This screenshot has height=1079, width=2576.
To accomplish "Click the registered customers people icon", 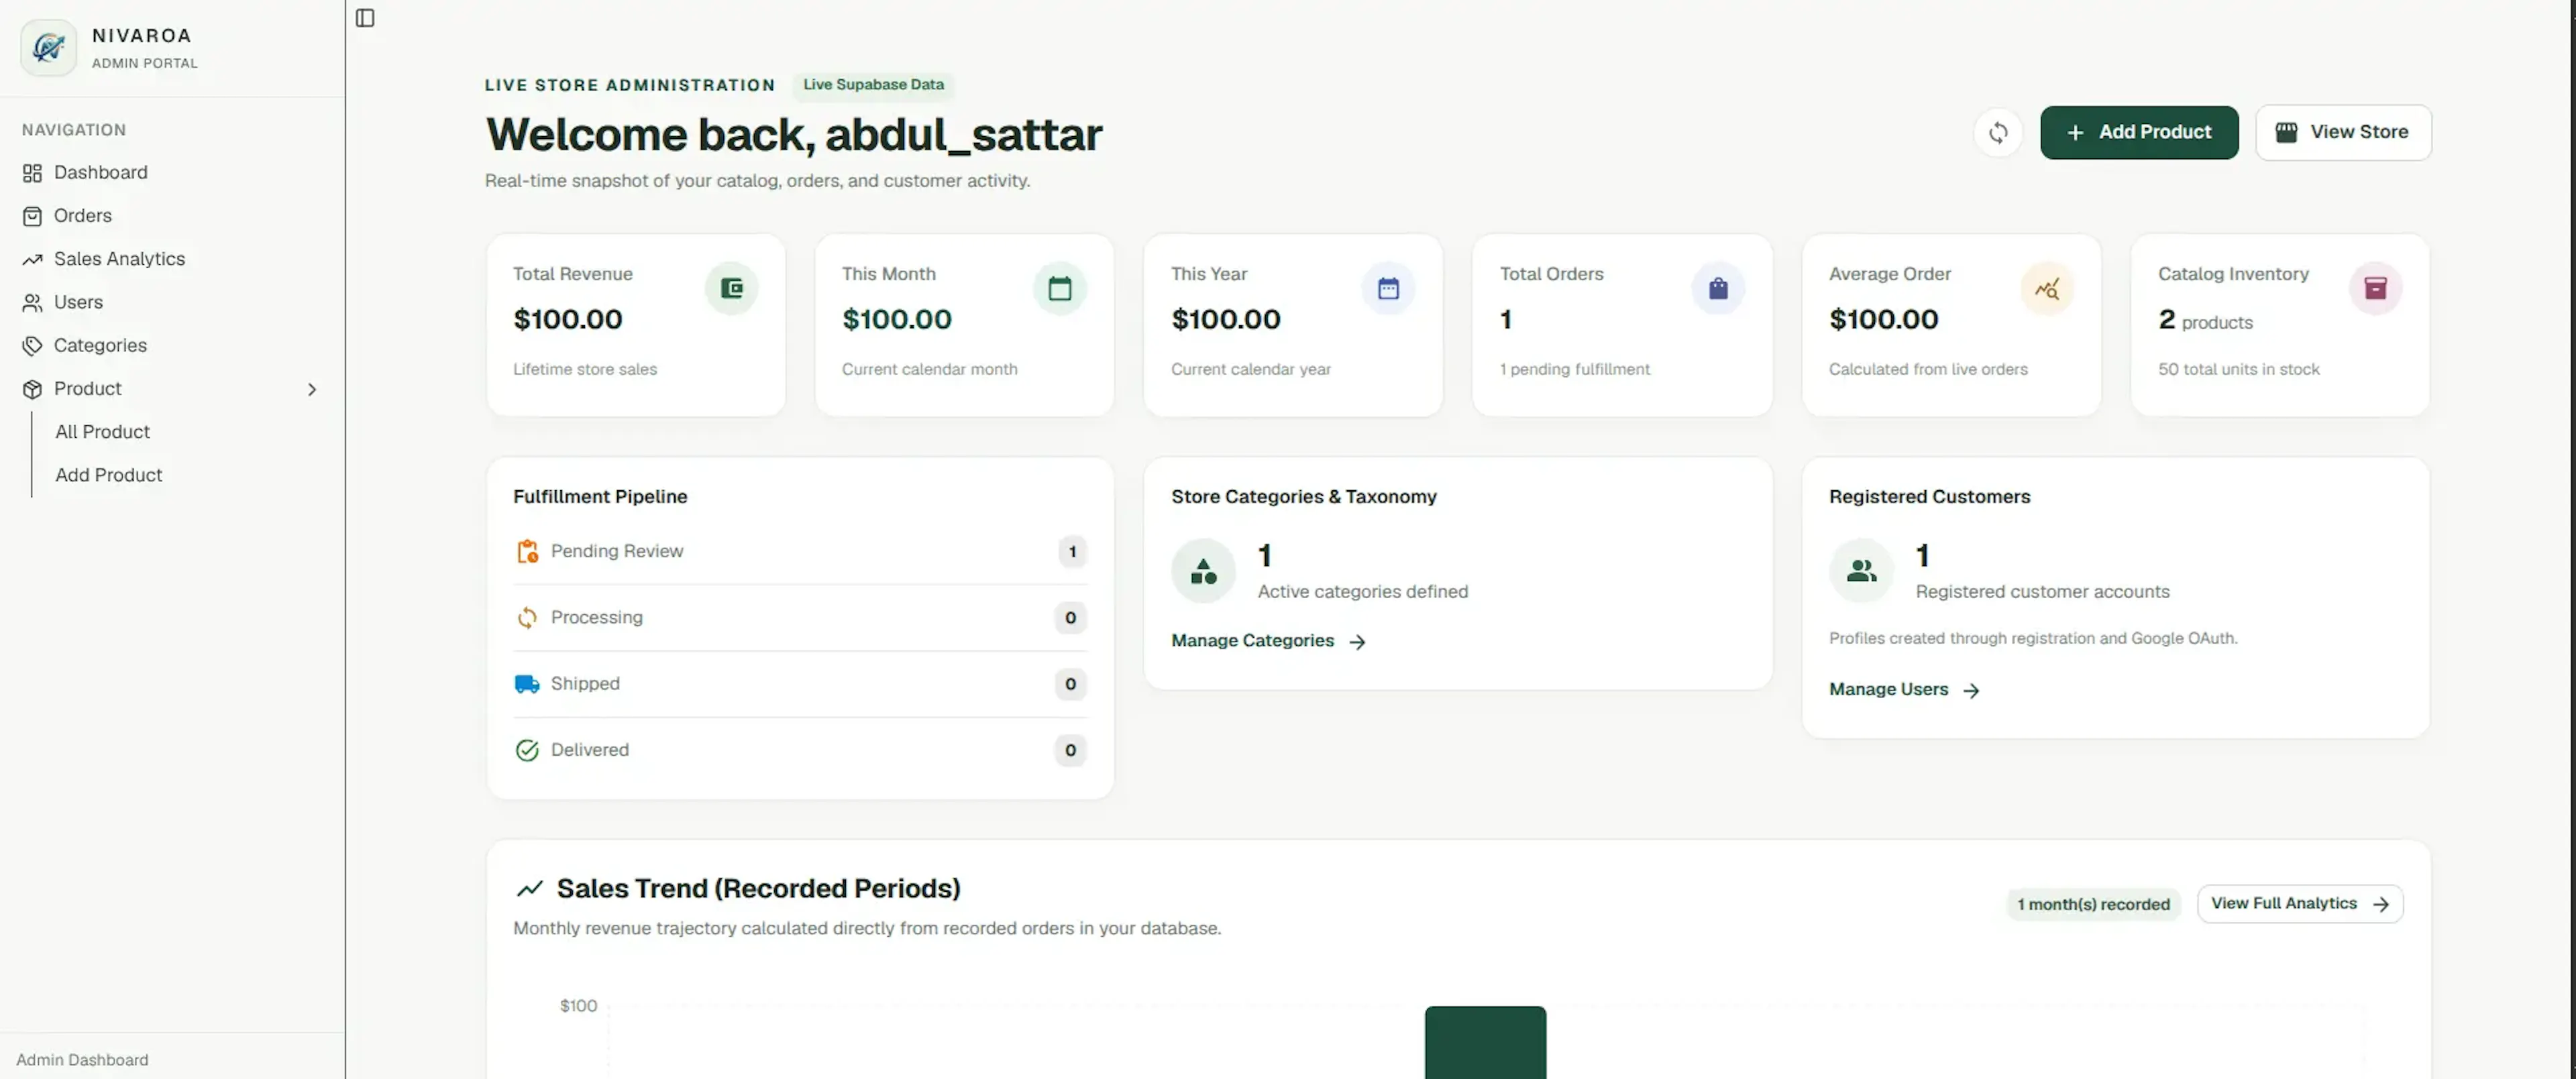I will pyautogui.click(x=1861, y=571).
